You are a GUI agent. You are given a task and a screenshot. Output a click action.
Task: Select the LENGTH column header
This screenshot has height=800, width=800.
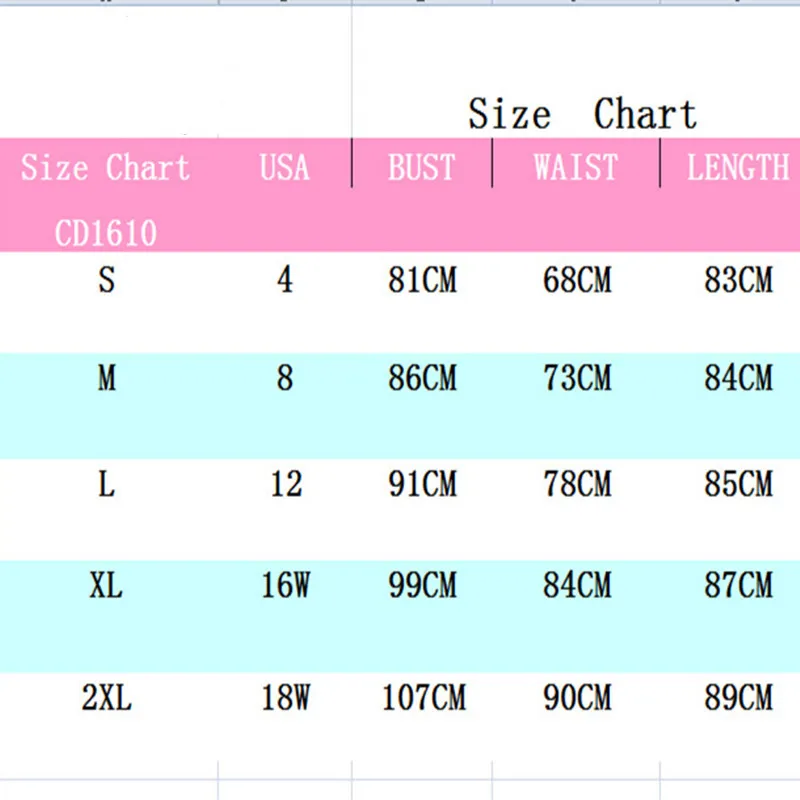[738, 167]
